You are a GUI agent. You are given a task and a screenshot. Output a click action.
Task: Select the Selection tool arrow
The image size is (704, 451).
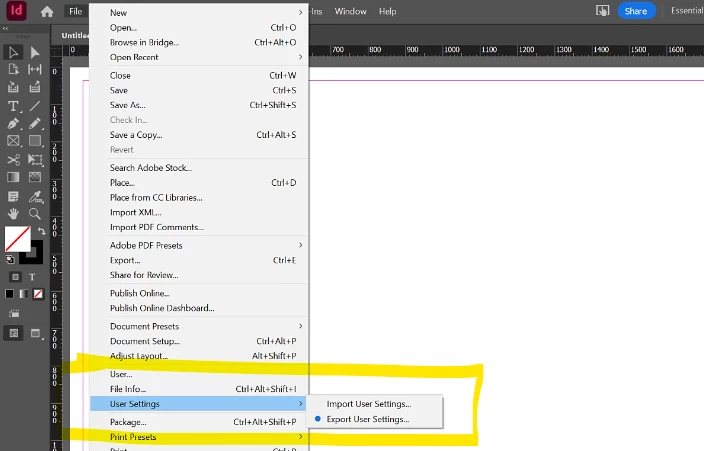click(13, 52)
